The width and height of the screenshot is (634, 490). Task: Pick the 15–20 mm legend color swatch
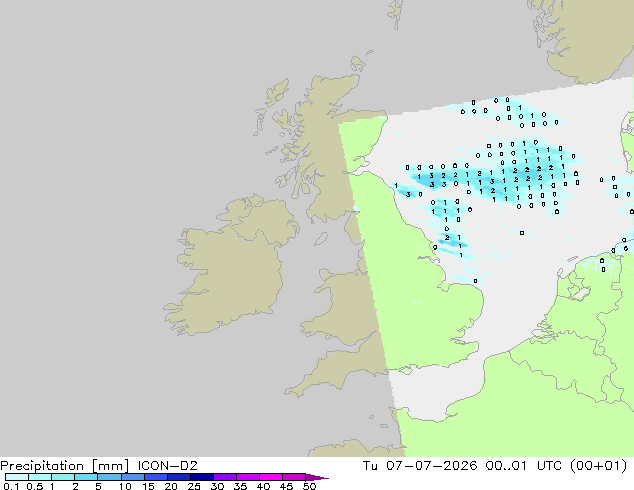coord(155,477)
